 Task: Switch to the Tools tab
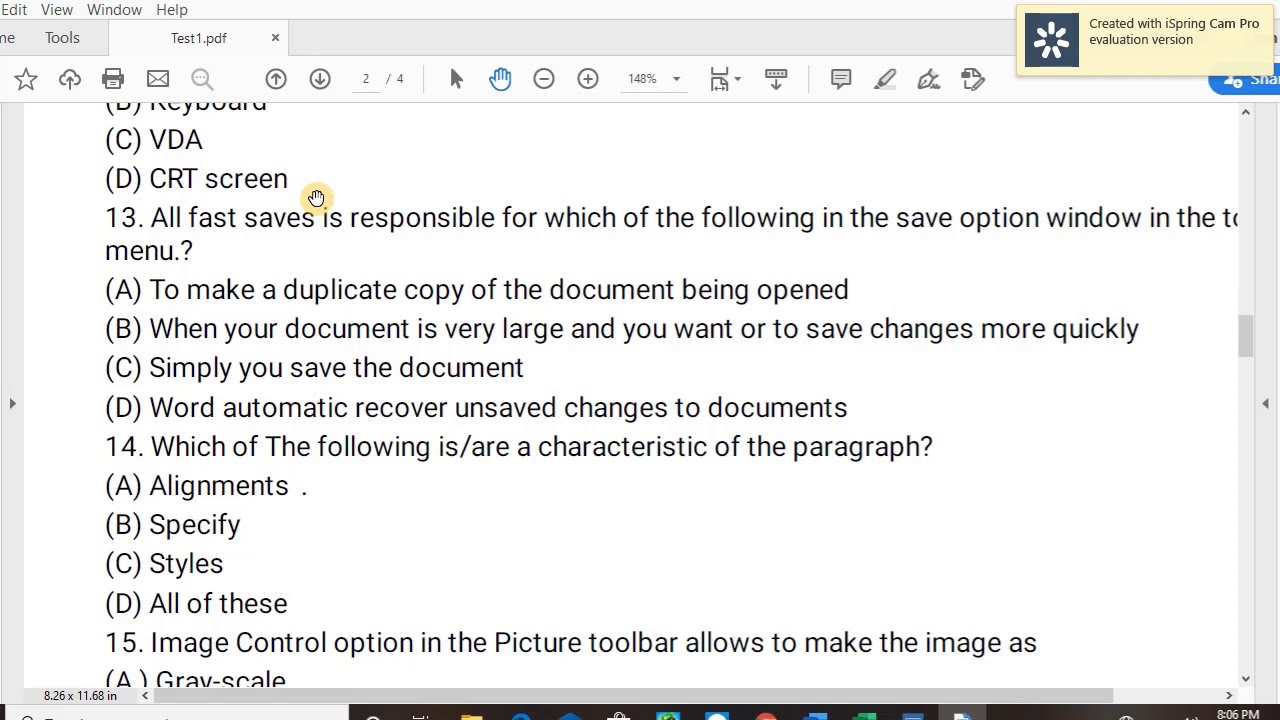tap(62, 38)
